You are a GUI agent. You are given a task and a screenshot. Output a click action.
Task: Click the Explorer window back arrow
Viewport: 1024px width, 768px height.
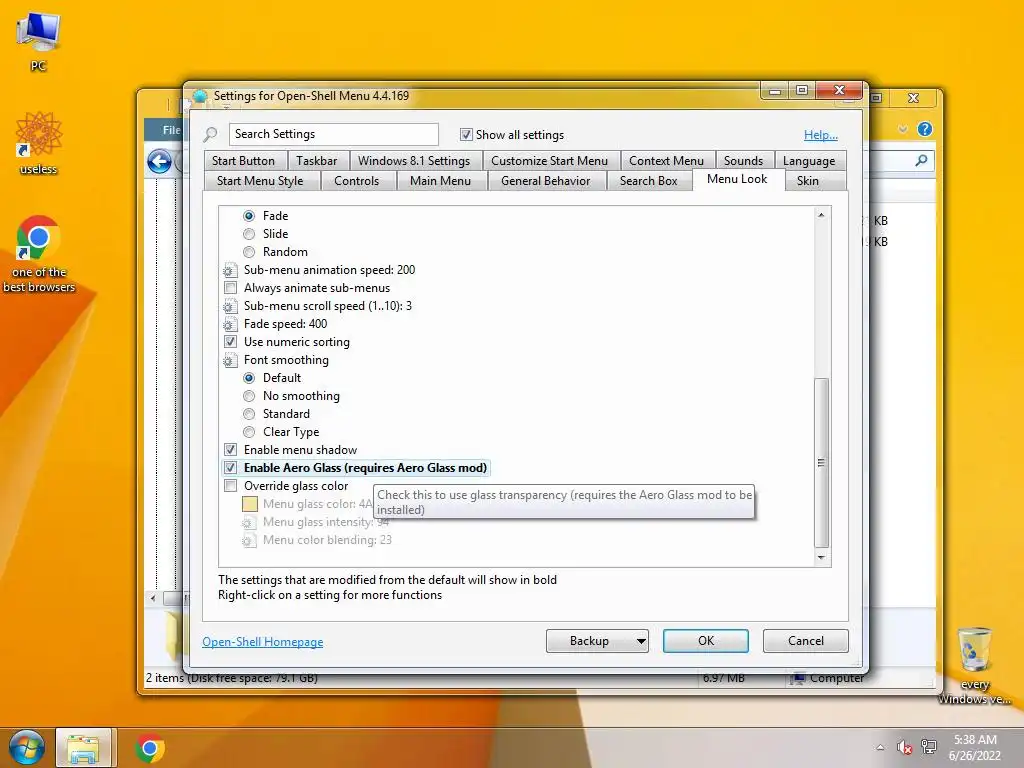coord(159,161)
